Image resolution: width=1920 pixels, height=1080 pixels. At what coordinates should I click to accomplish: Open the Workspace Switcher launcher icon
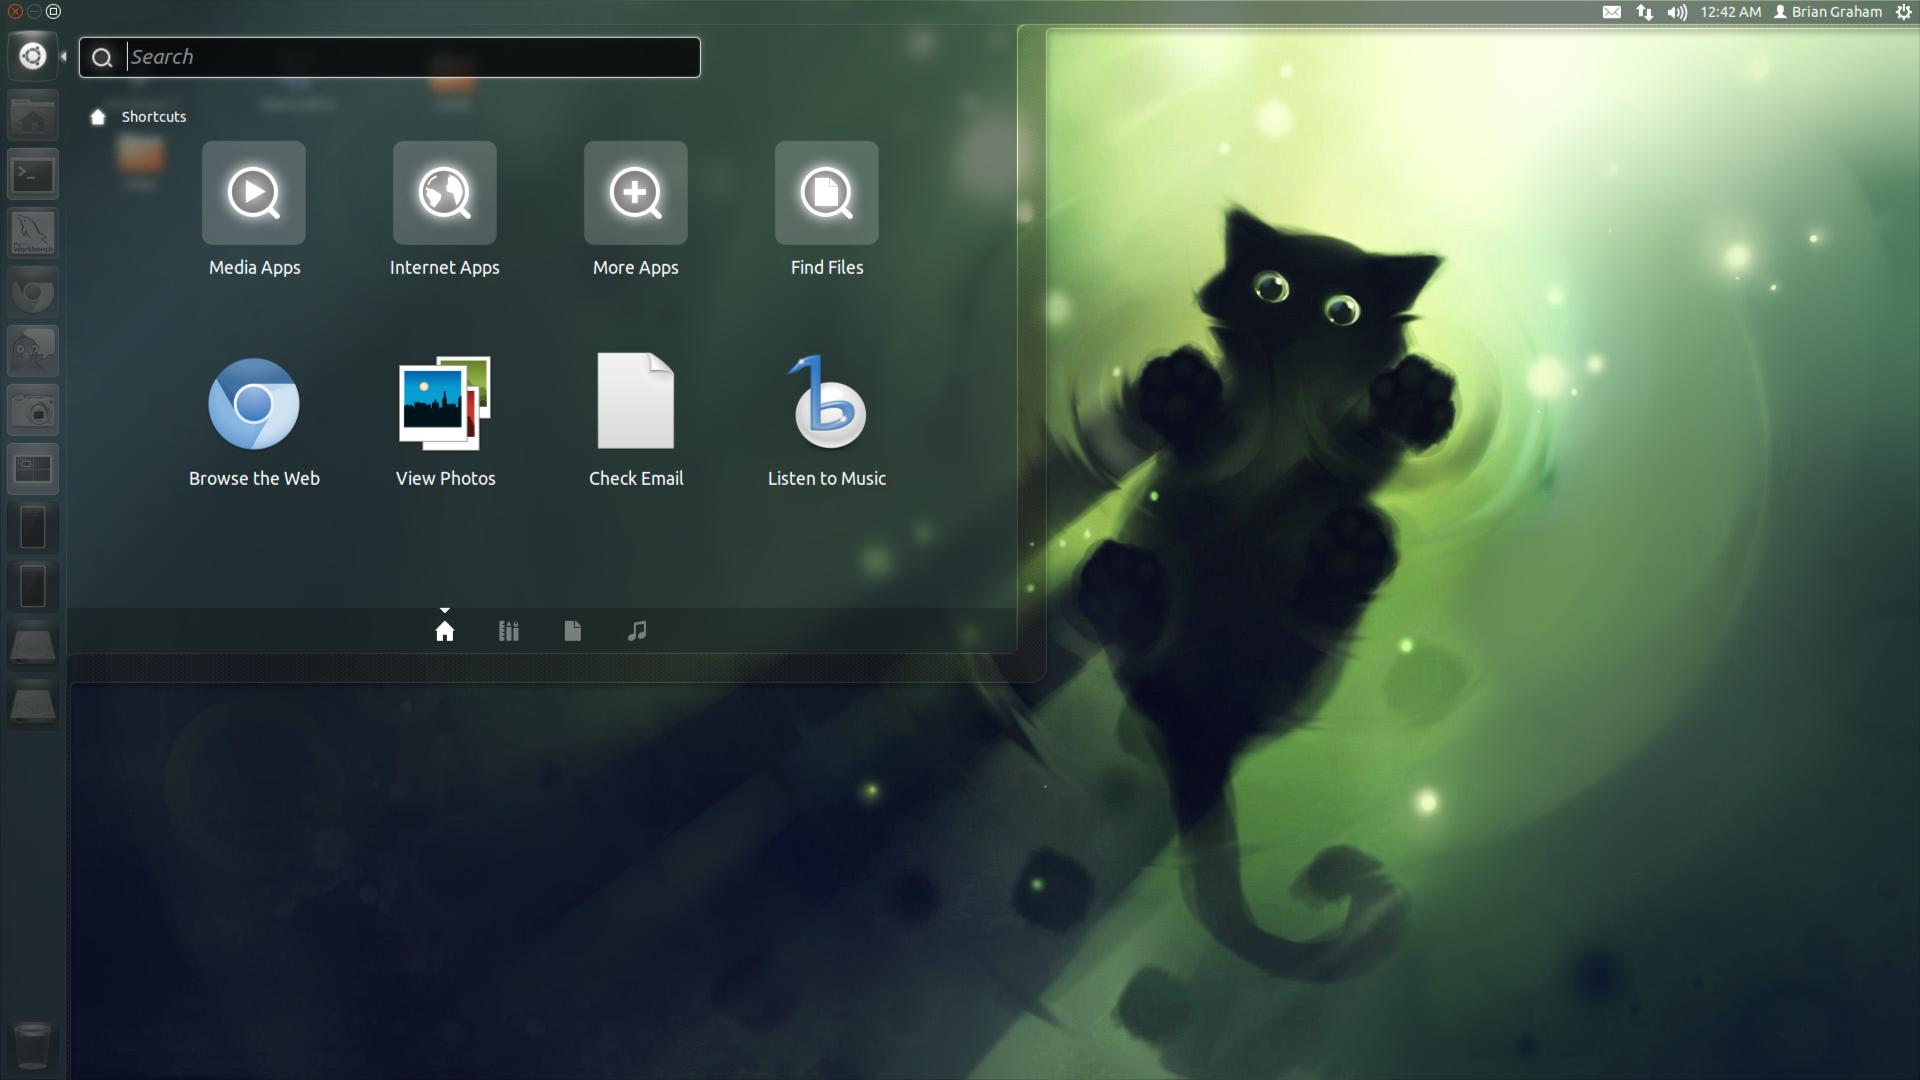click(33, 469)
